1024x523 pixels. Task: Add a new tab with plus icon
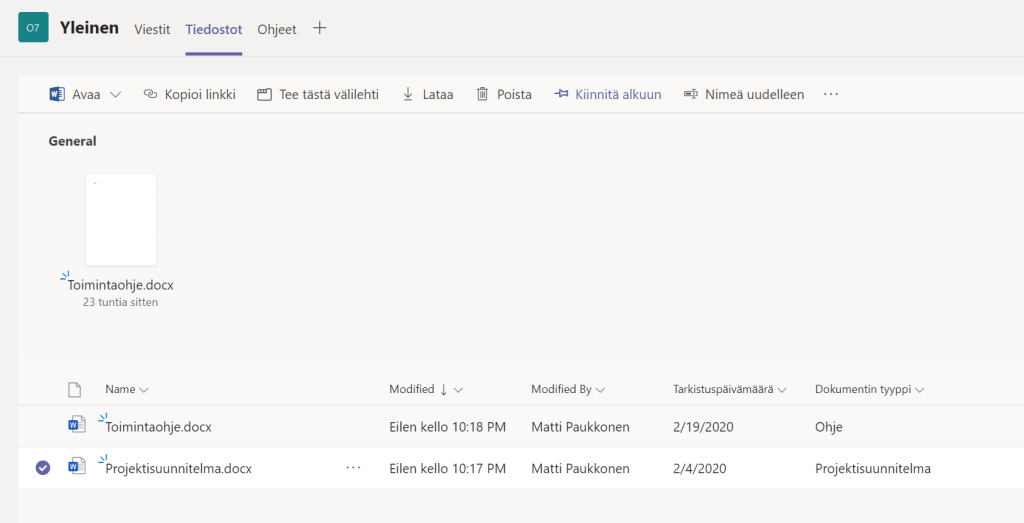tap(320, 28)
